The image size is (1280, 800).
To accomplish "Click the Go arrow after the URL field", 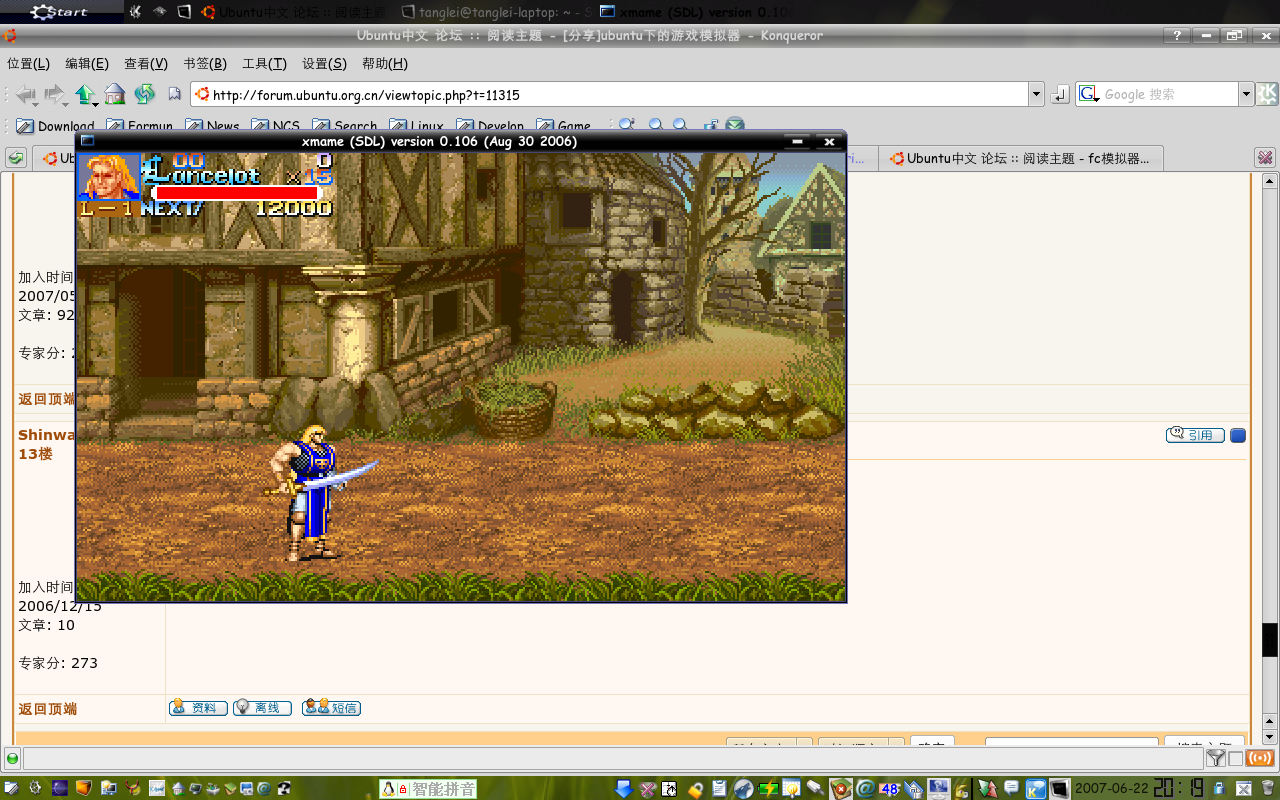I will point(1060,95).
